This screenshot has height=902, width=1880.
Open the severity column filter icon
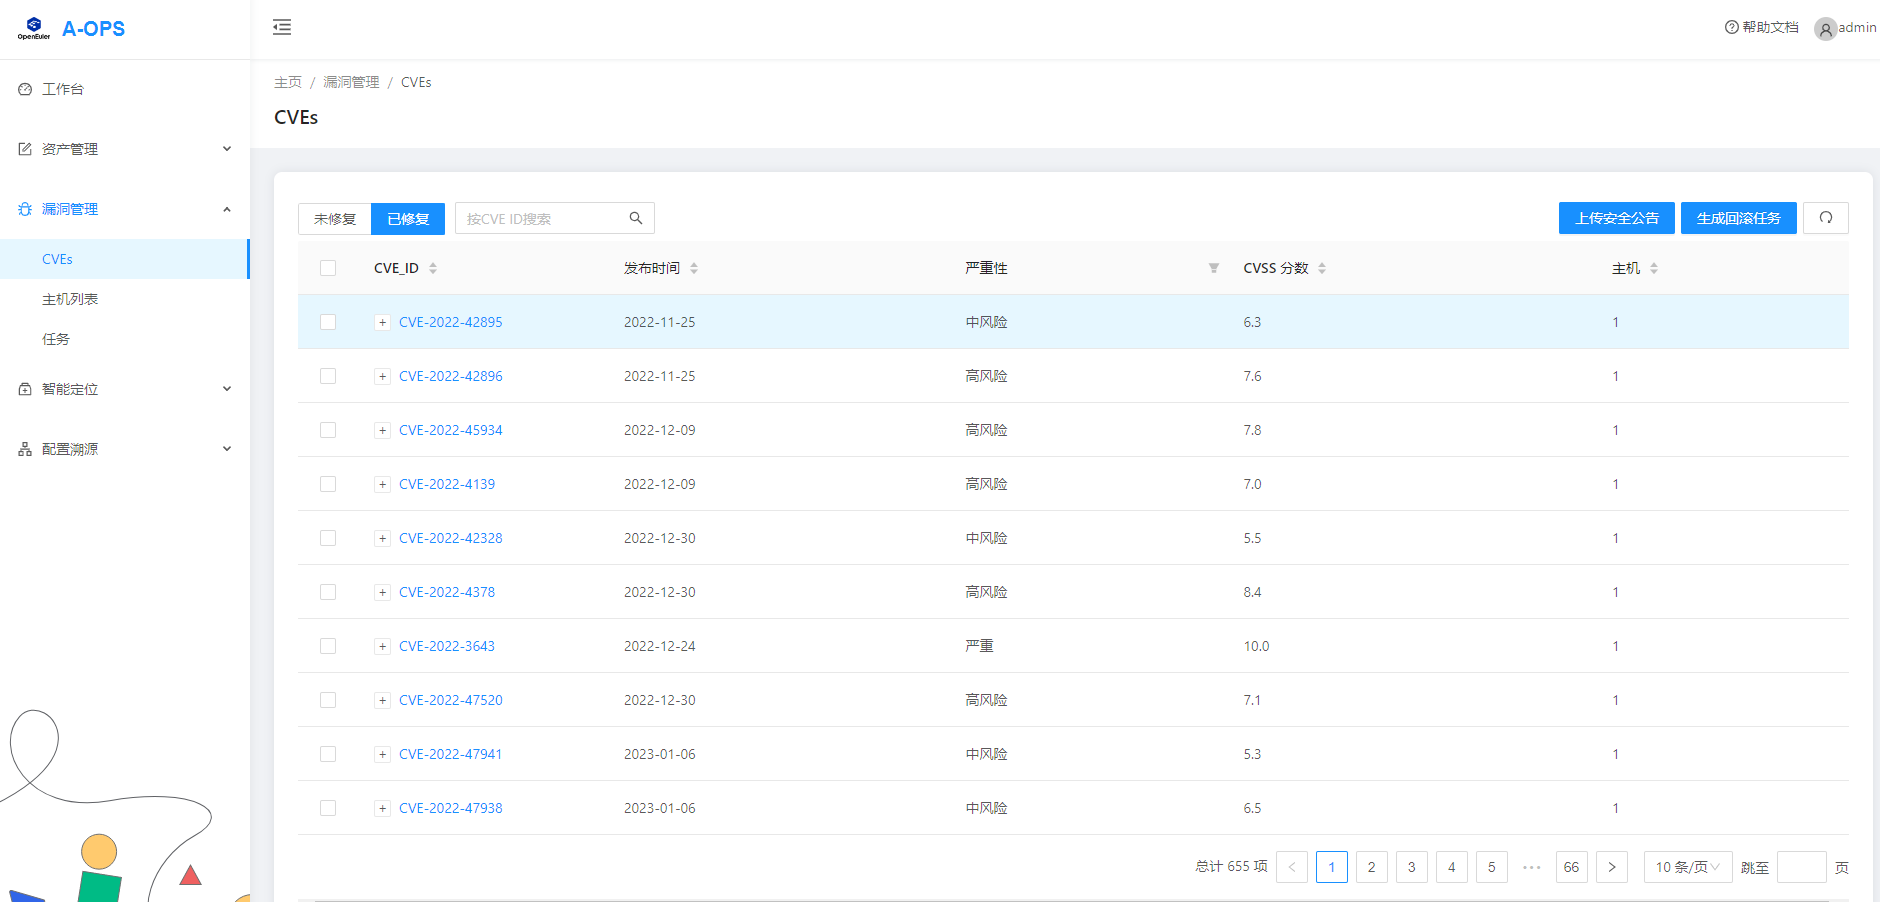(x=1213, y=268)
